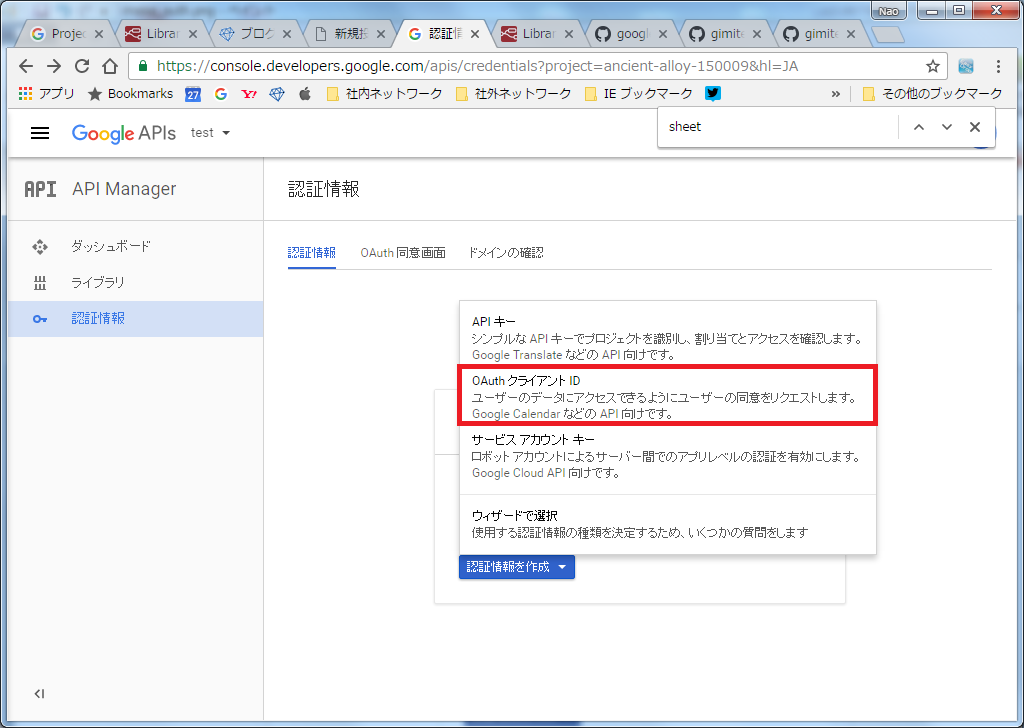The height and width of the screenshot is (728, 1024).
Task: Close the find-in-page bar
Action: click(974, 127)
